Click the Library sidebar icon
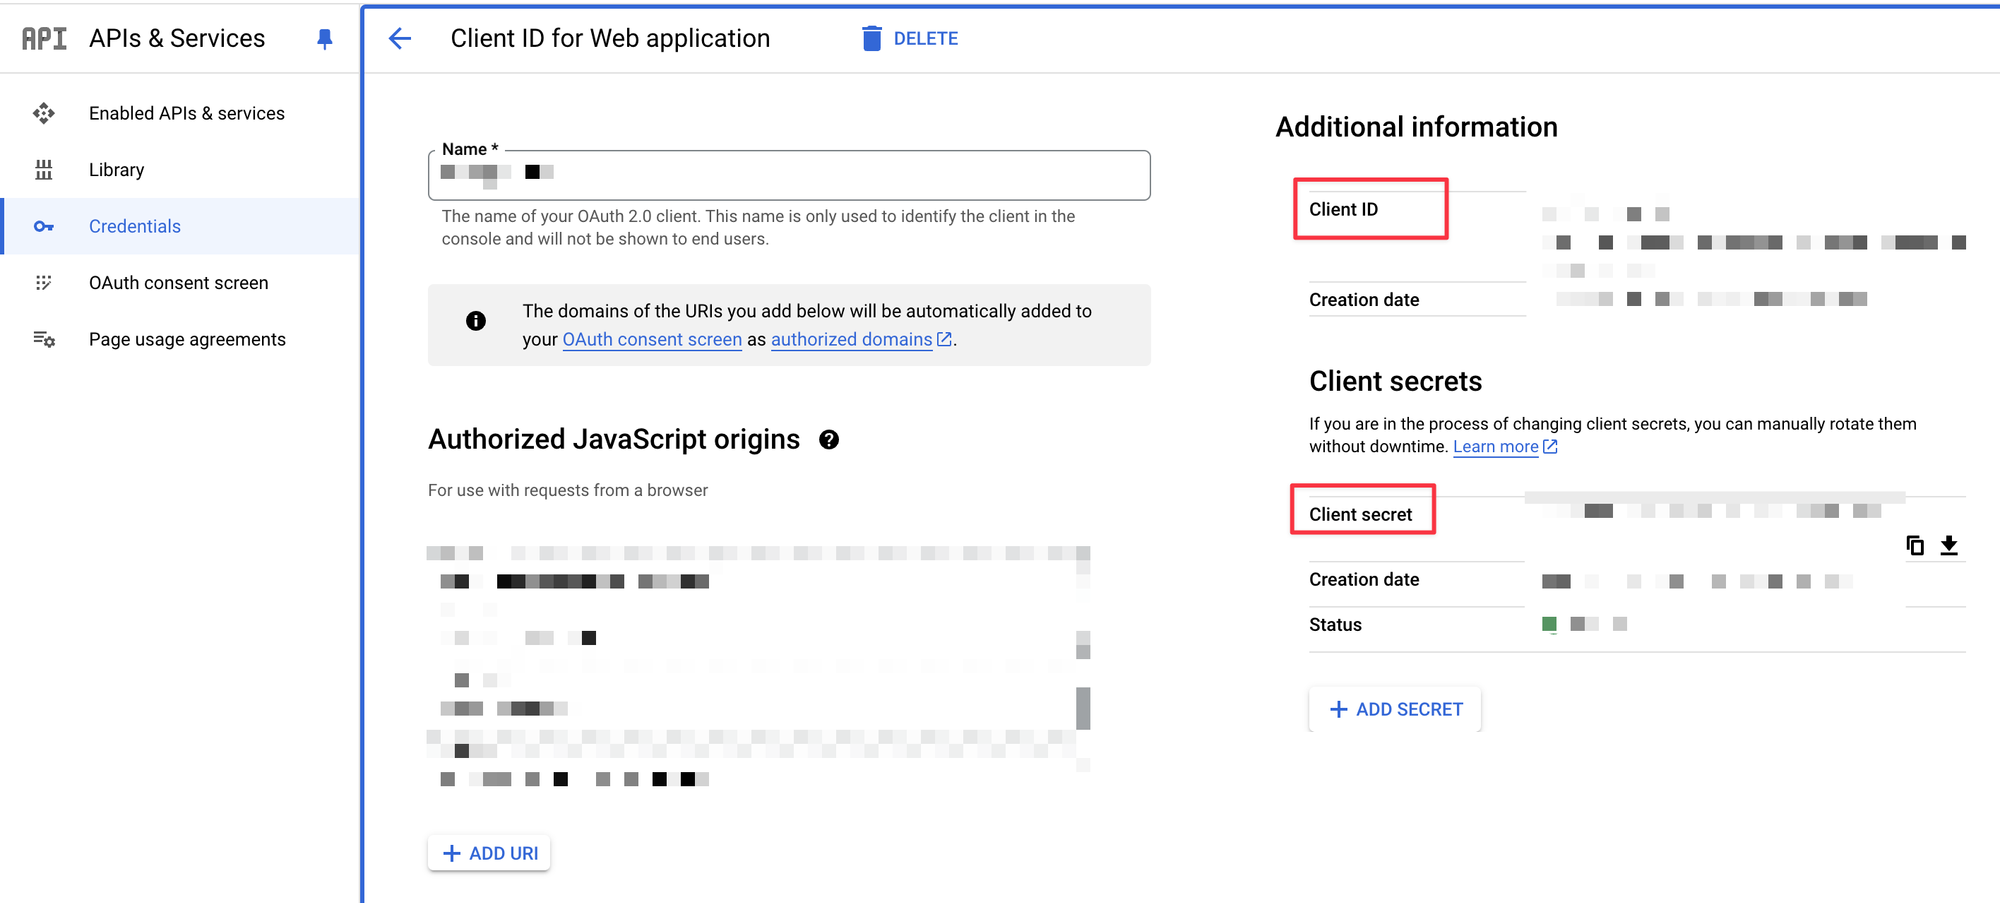The height and width of the screenshot is (903, 2000). point(44,170)
